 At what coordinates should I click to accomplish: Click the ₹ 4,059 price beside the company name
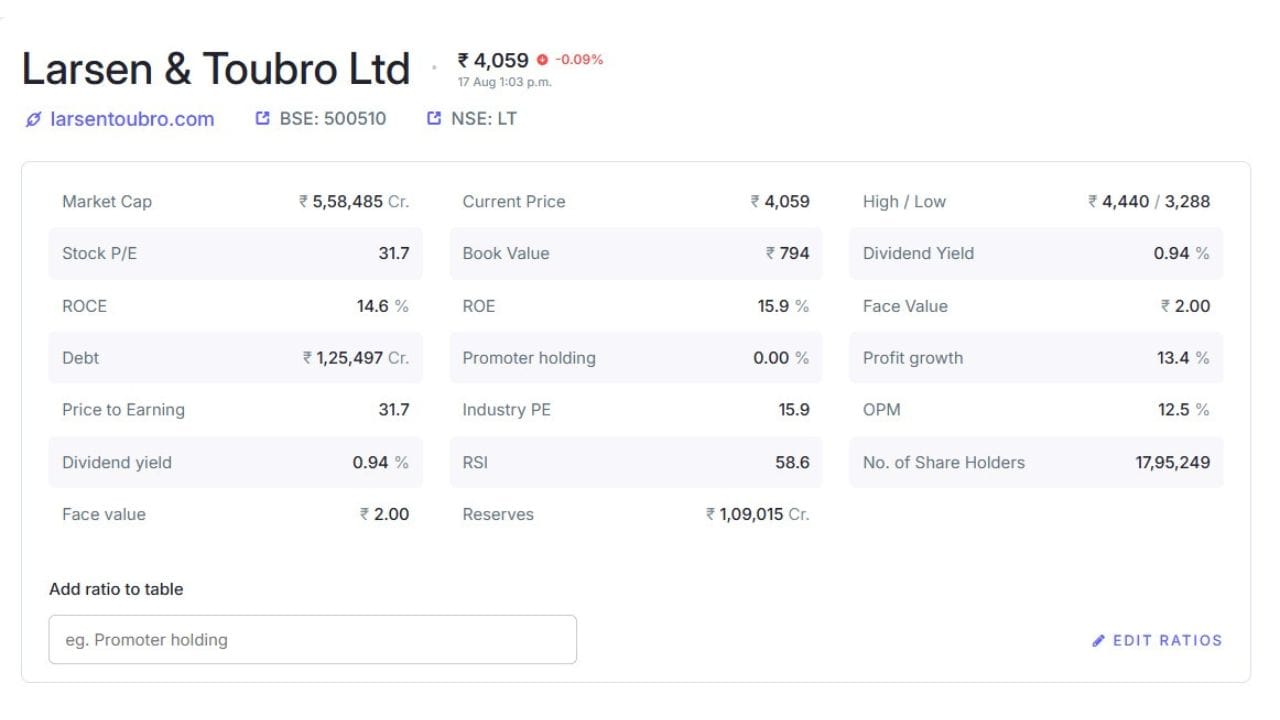tap(493, 61)
